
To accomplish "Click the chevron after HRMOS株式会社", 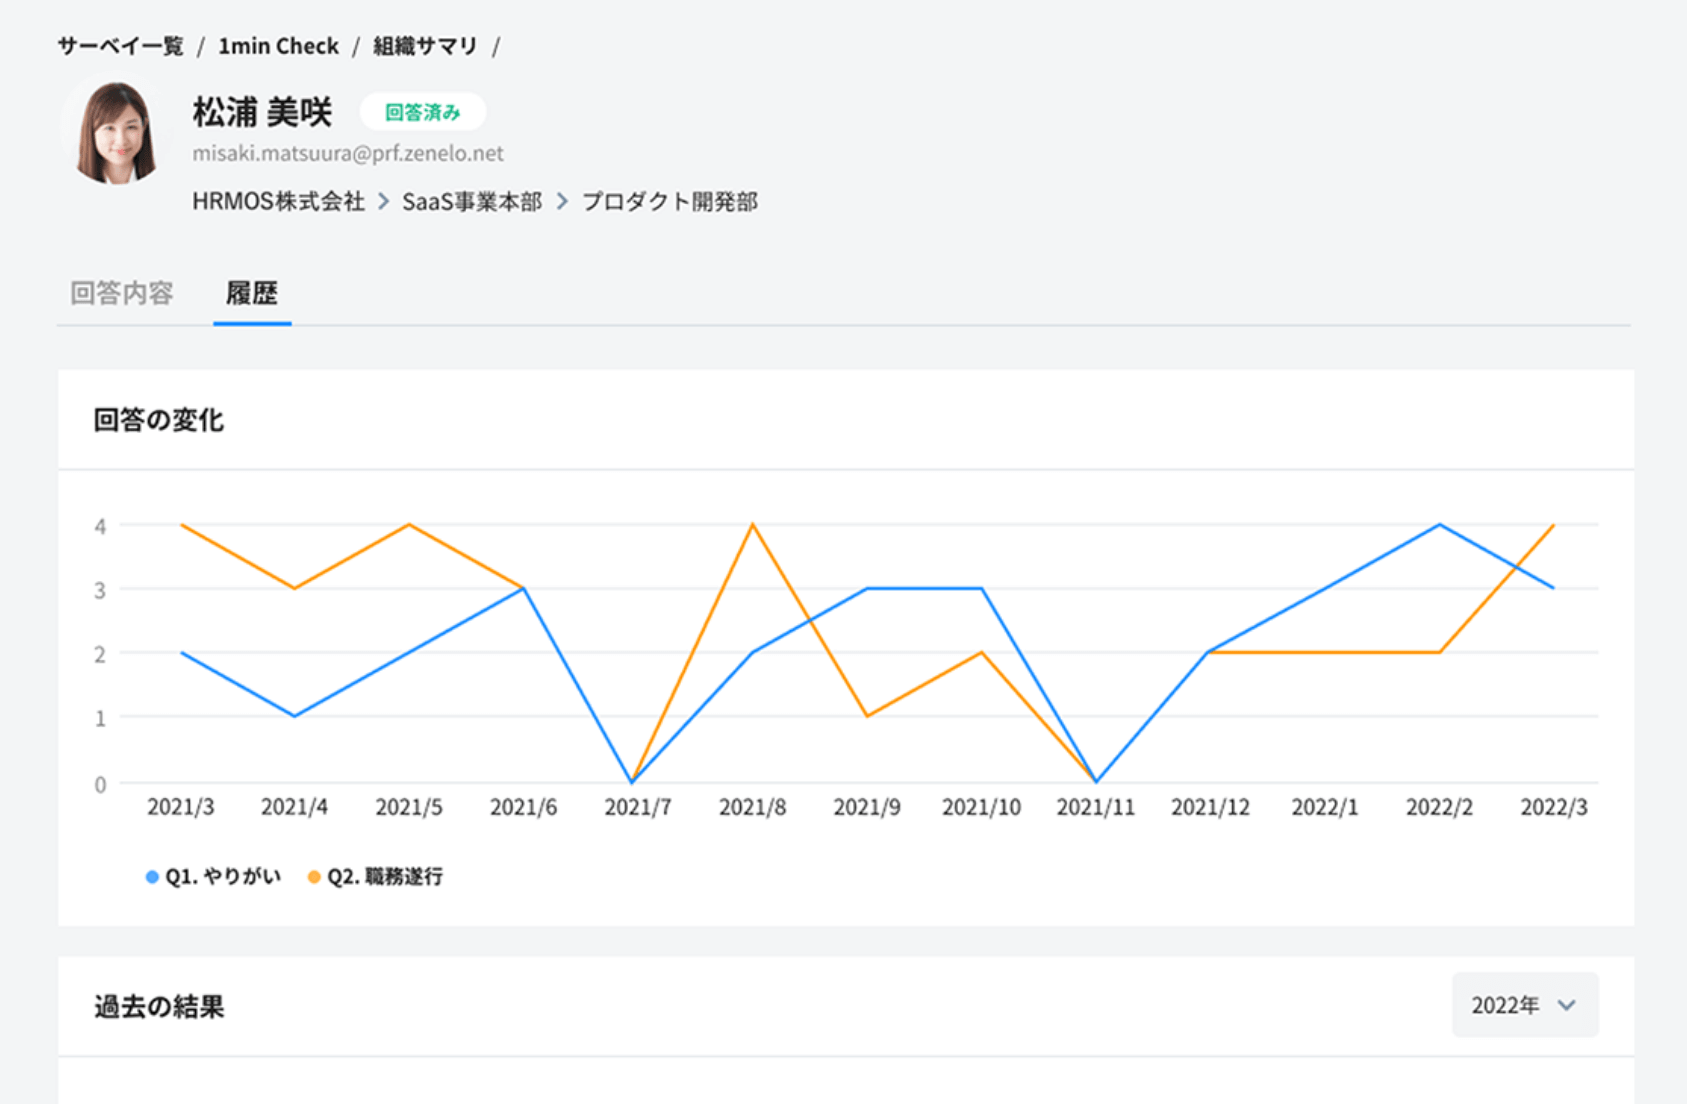I will (384, 202).
